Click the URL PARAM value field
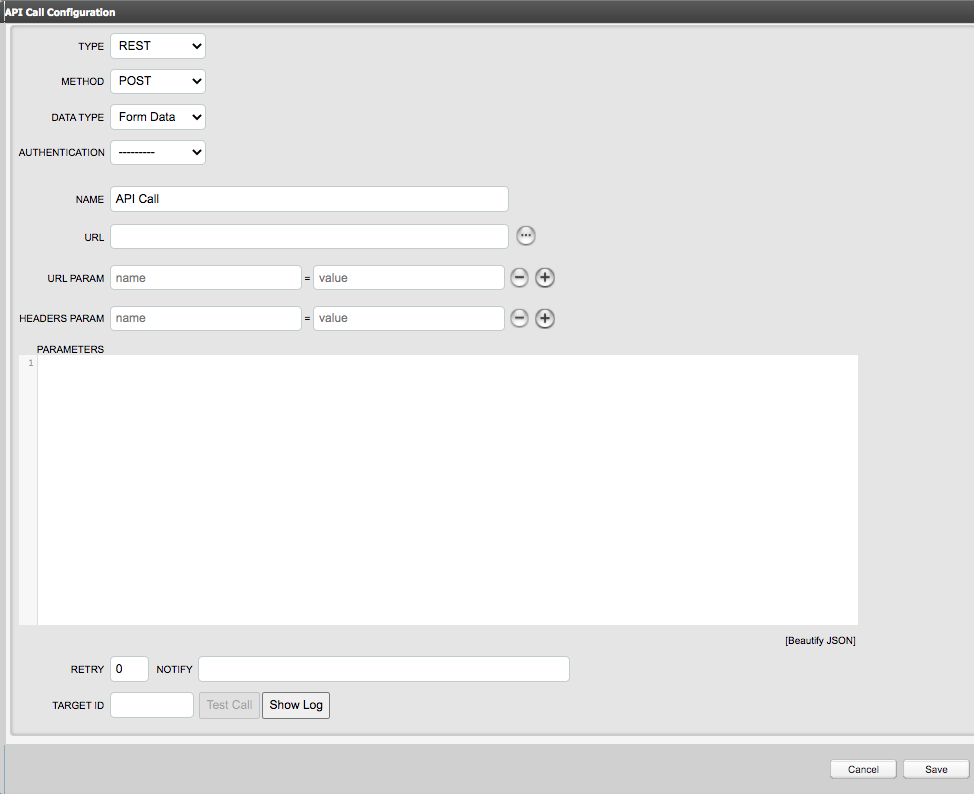The width and height of the screenshot is (974, 794). pyautogui.click(x=409, y=278)
